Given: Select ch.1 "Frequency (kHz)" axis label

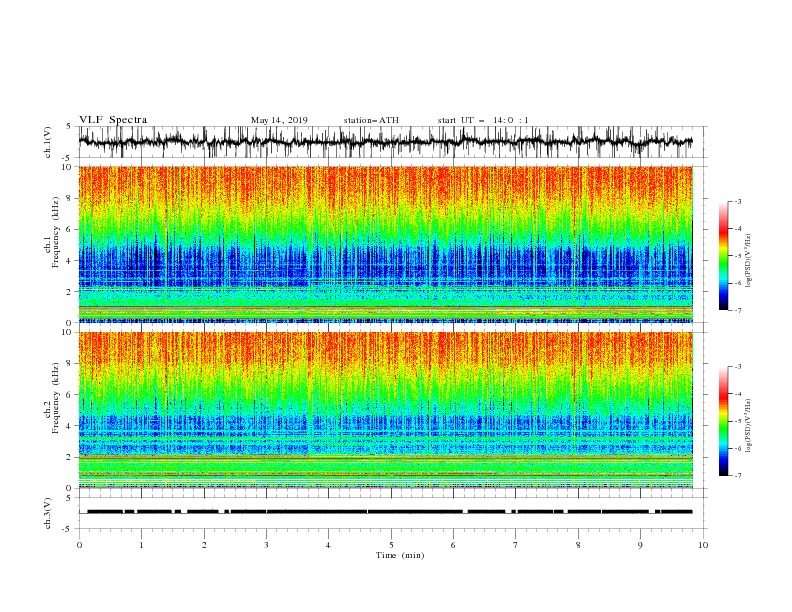Looking at the screenshot, I should [56, 232].
